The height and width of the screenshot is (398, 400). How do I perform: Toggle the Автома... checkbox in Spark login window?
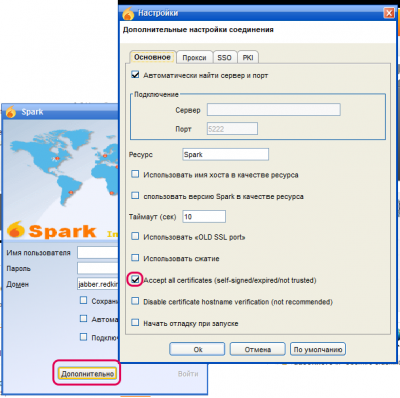[83, 319]
